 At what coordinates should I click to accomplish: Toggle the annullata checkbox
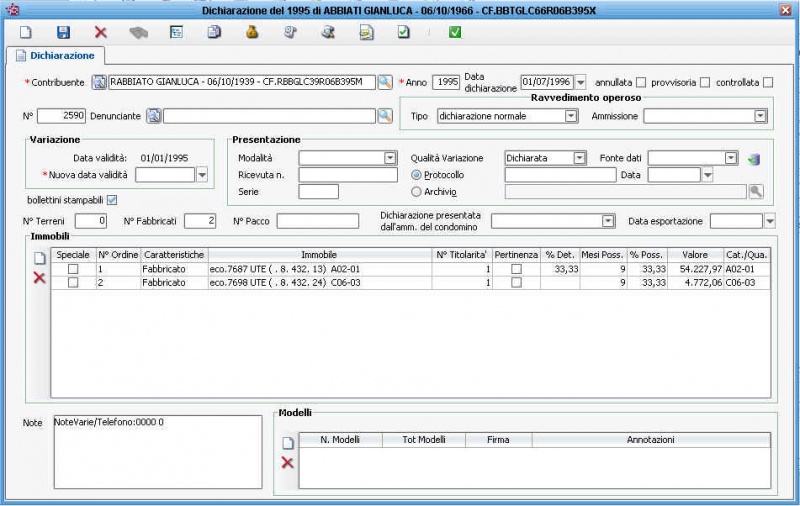(641, 82)
